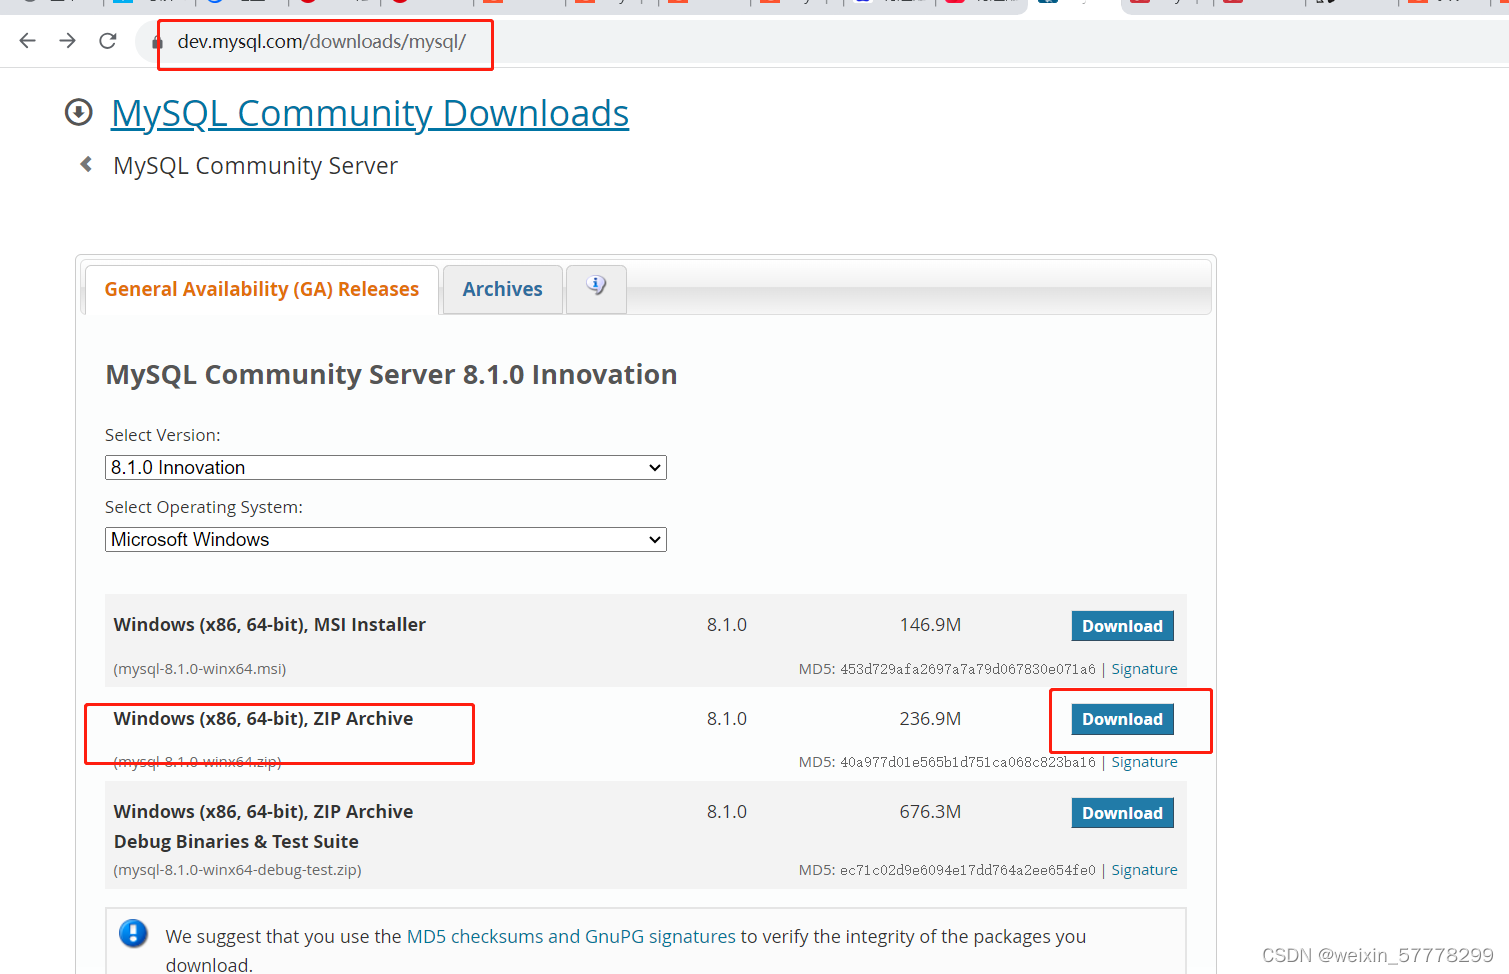Click the browser back arrow
Screen dimensions: 1509x974
click(27, 40)
